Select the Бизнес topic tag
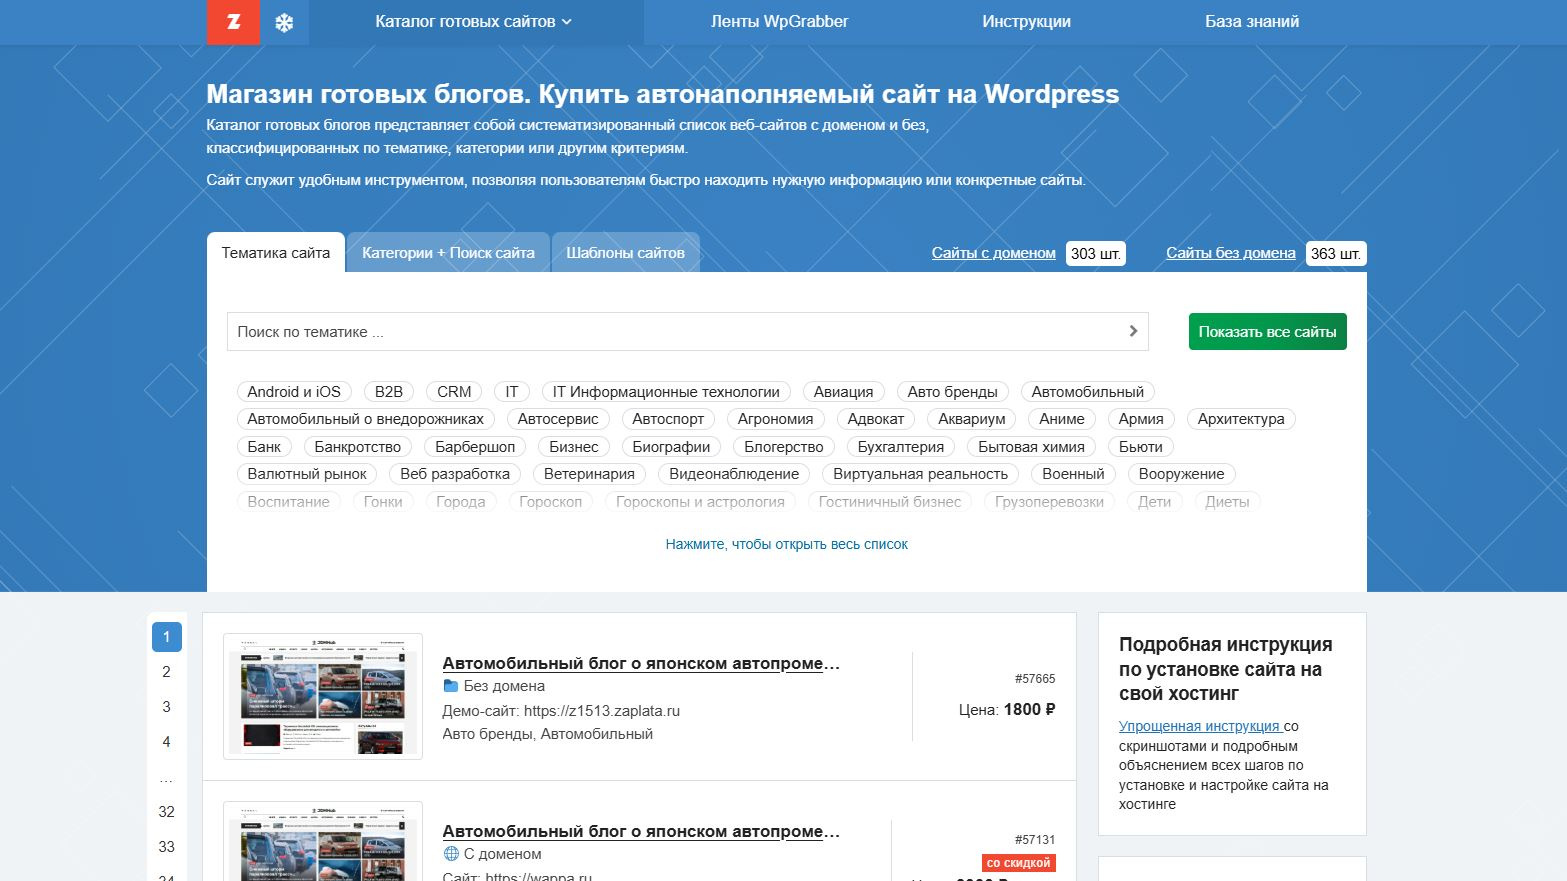This screenshot has width=1567, height=881. pos(574,447)
